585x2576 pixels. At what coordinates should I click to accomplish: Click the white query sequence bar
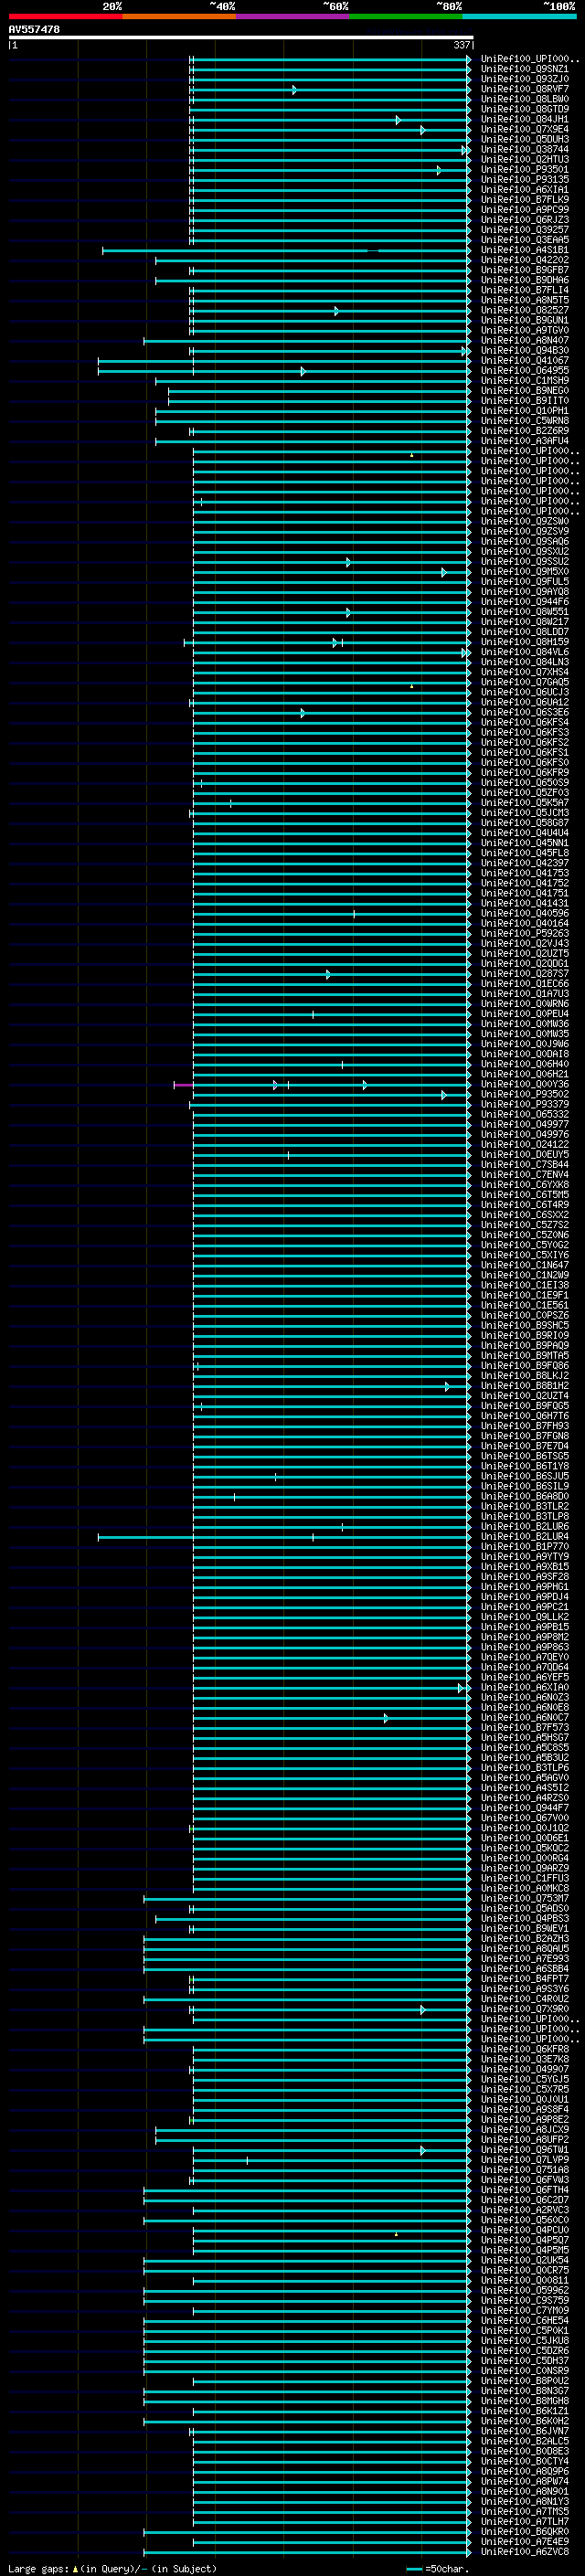coord(241,37)
